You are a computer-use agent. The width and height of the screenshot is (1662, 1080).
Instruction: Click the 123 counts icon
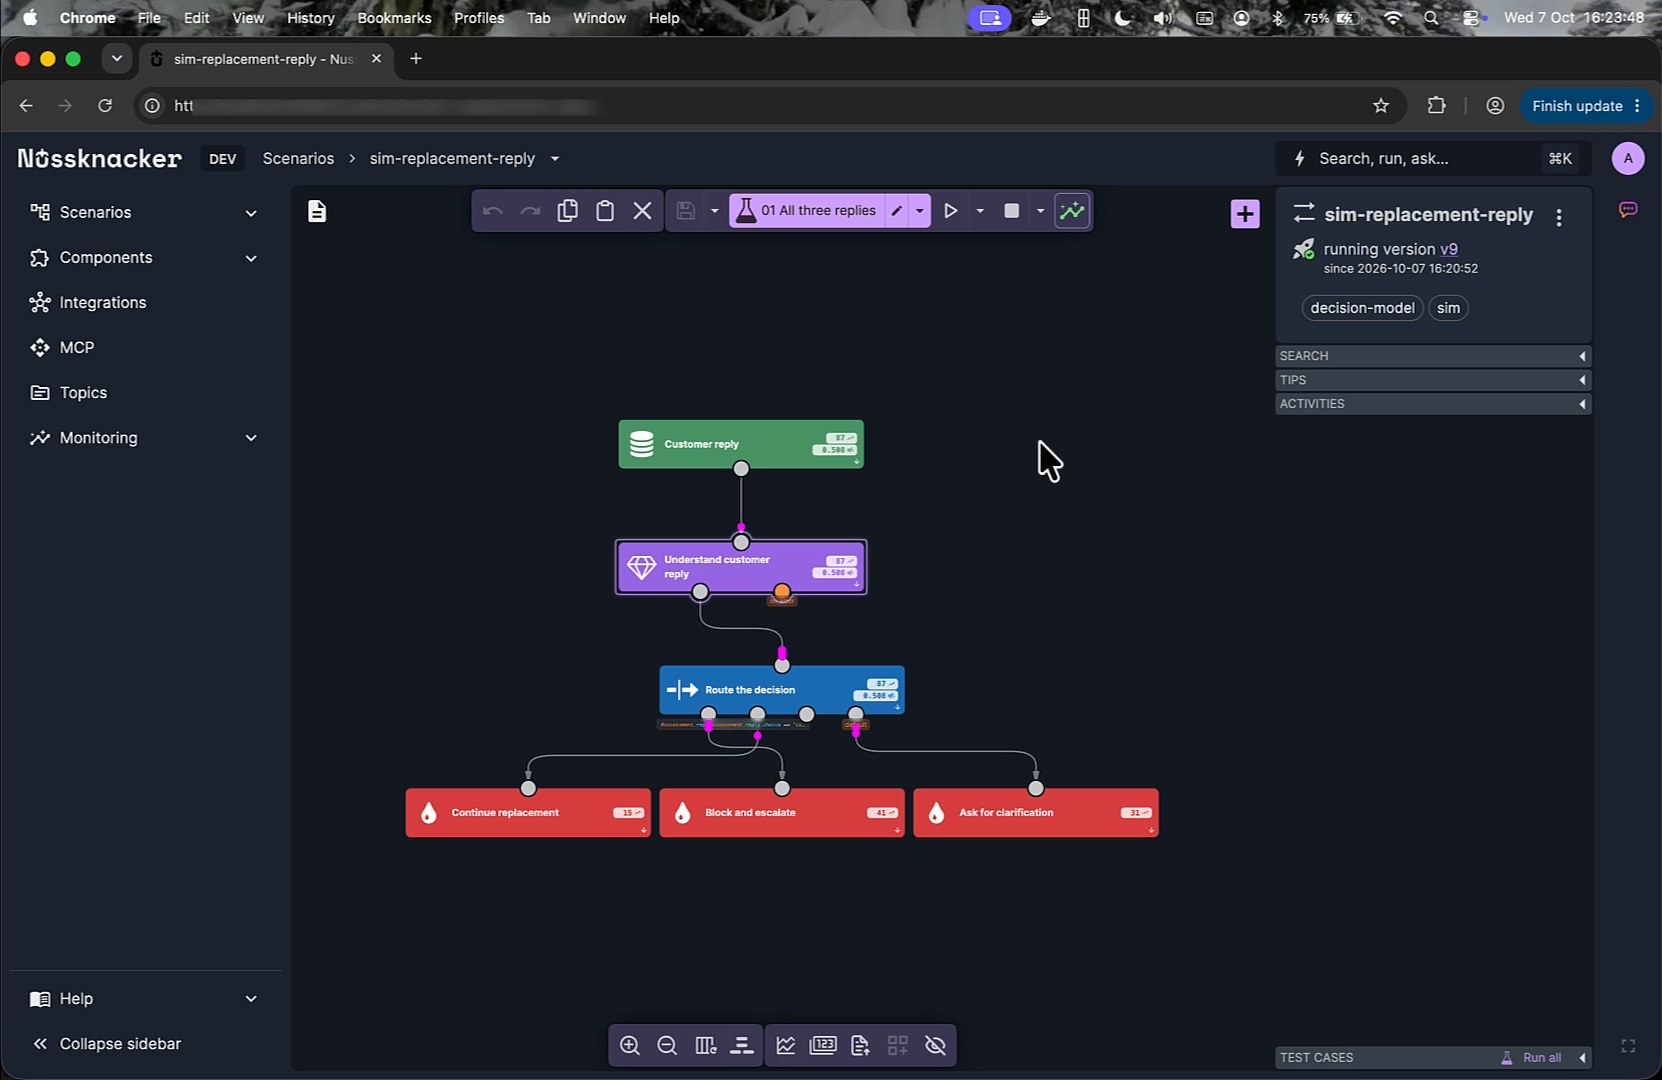[823, 1045]
